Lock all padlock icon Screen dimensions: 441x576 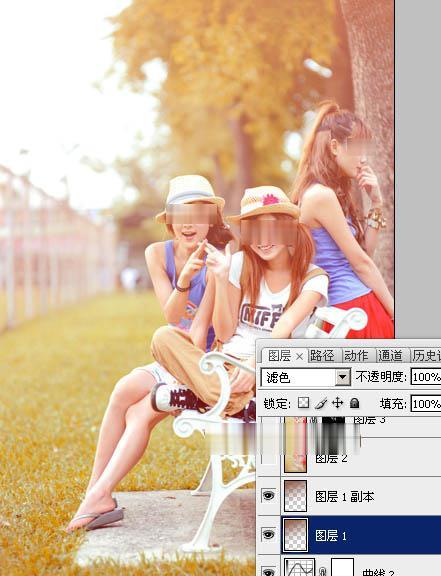point(354,403)
